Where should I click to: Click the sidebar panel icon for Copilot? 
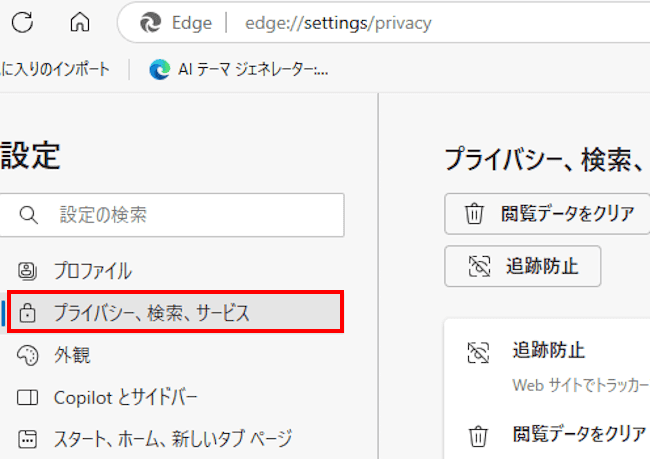point(27,398)
